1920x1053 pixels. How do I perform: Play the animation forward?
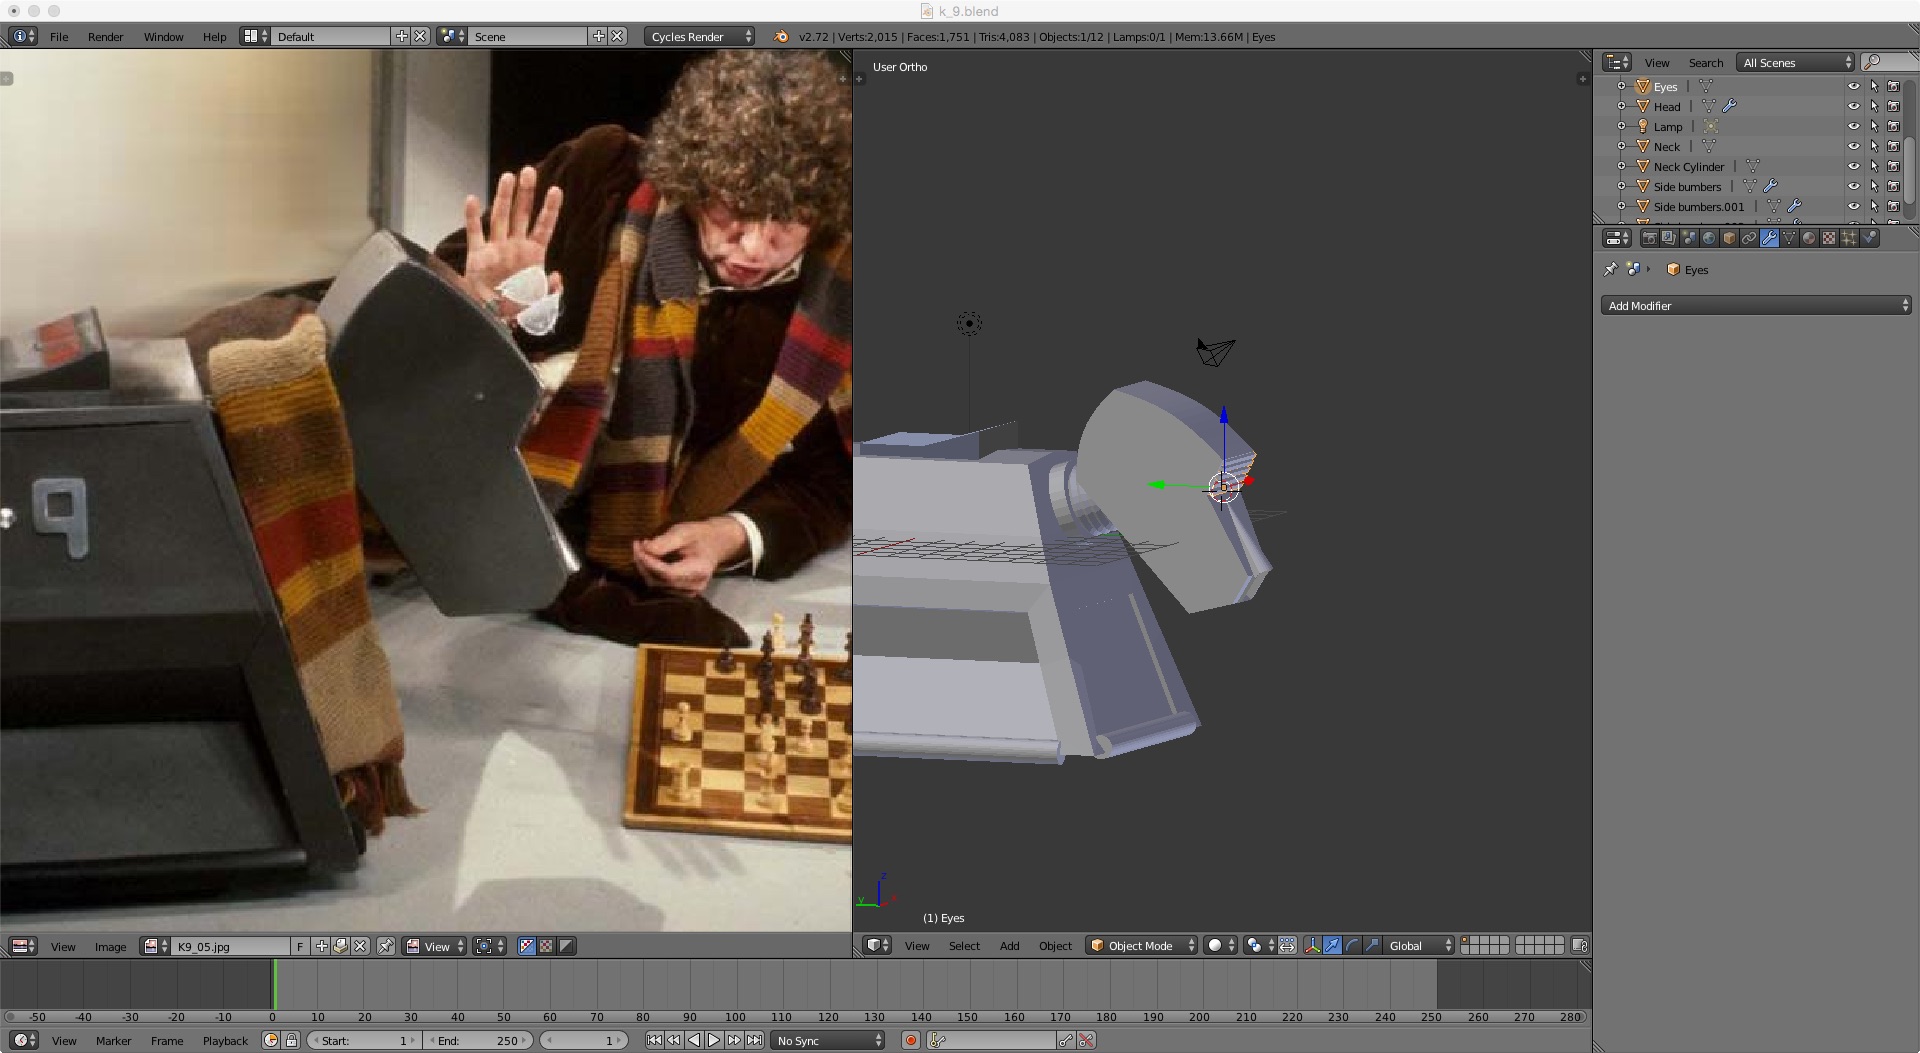point(713,1040)
